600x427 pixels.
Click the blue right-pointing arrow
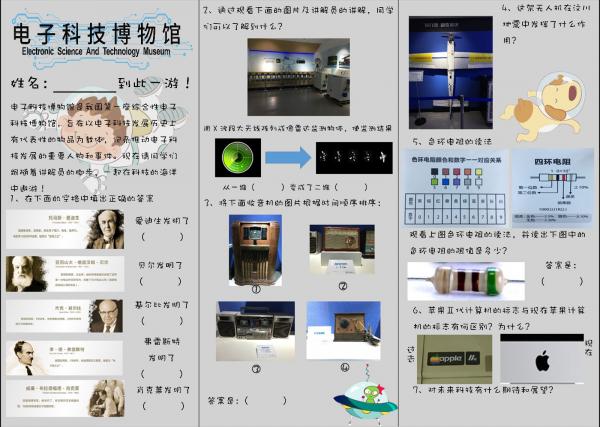pos(287,157)
